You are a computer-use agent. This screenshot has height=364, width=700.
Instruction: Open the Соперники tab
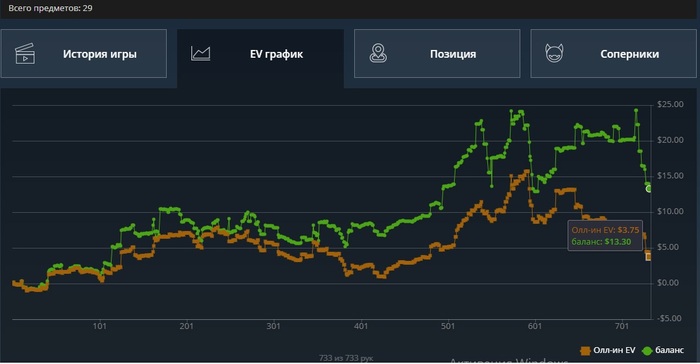coord(613,54)
